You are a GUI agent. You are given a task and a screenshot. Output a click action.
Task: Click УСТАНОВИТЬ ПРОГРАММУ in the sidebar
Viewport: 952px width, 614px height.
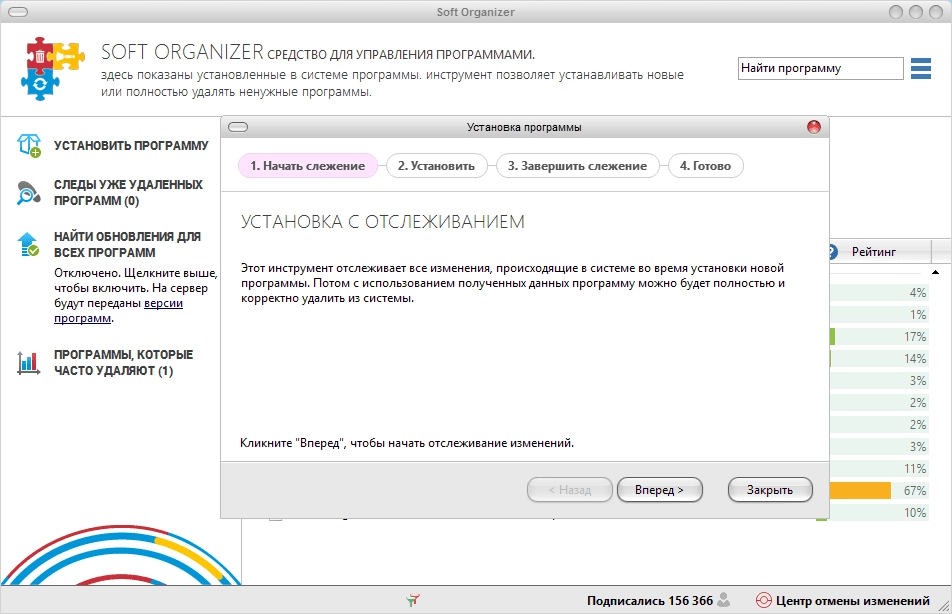[131, 146]
